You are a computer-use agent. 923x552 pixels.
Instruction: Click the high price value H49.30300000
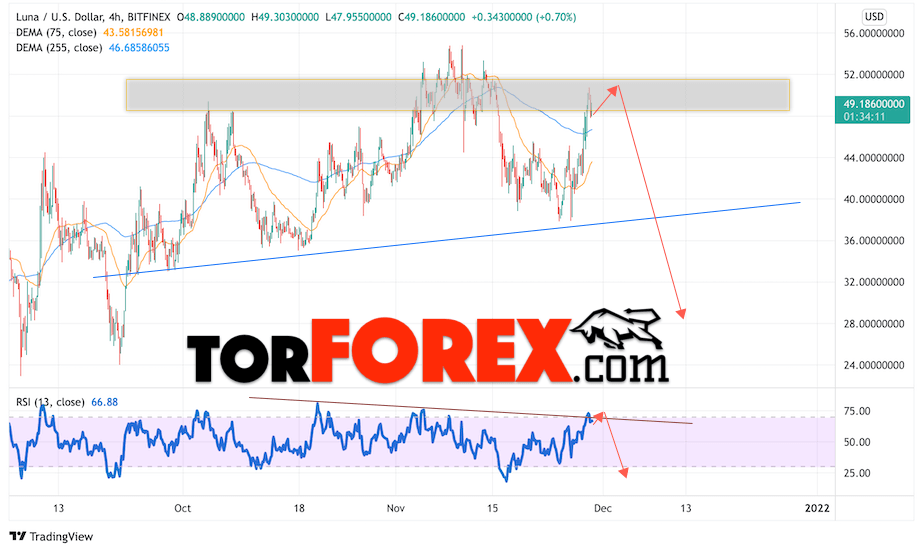285,17
